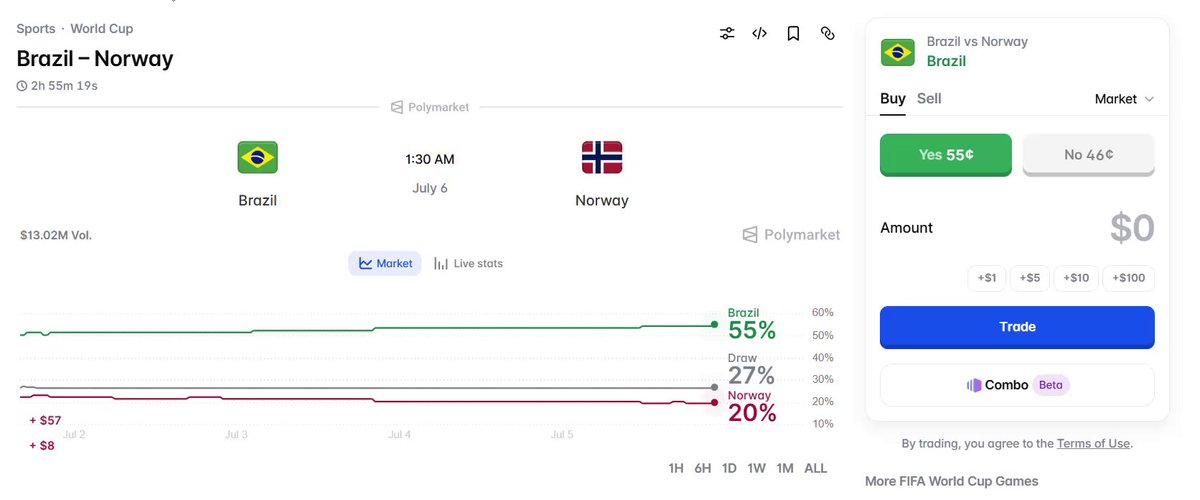This screenshot has width=1200, height=500.
Task: Click the Brazil flag beside the match time
Action: (257, 157)
